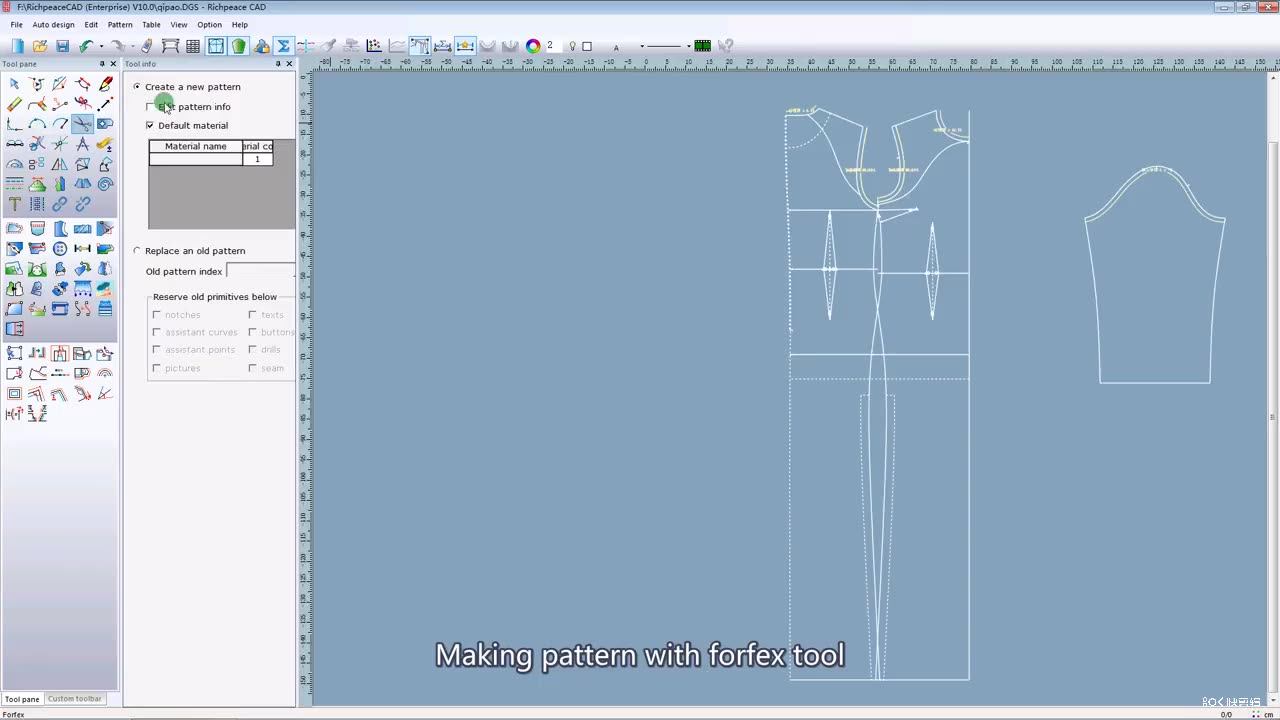This screenshot has height=720, width=1280.
Task: Click the Open file icon
Action: pos(40,46)
